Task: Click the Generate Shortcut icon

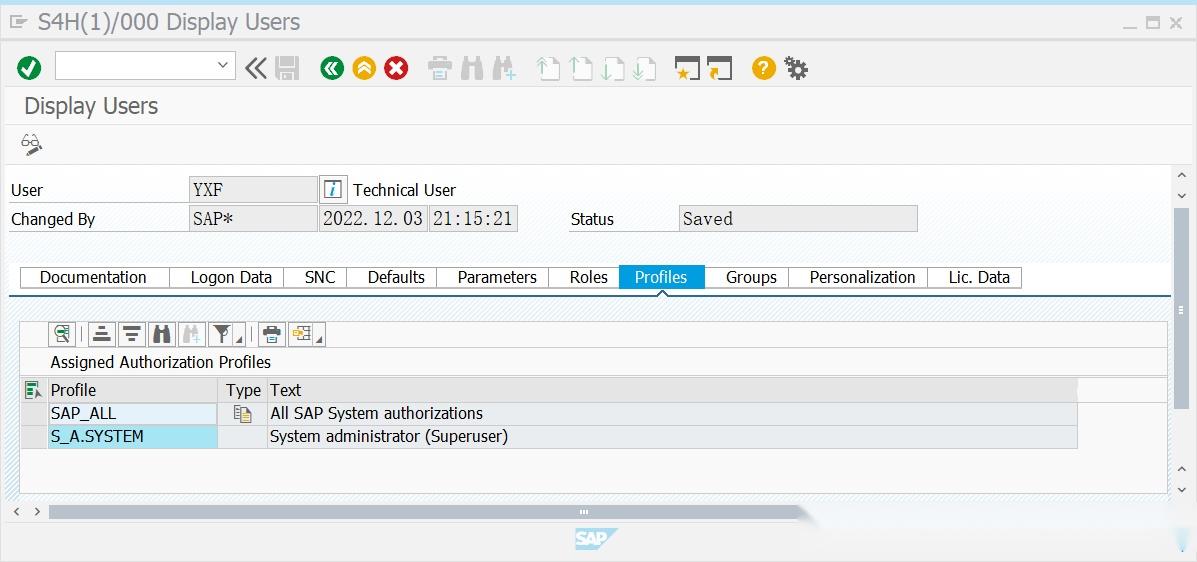Action: (719, 69)
